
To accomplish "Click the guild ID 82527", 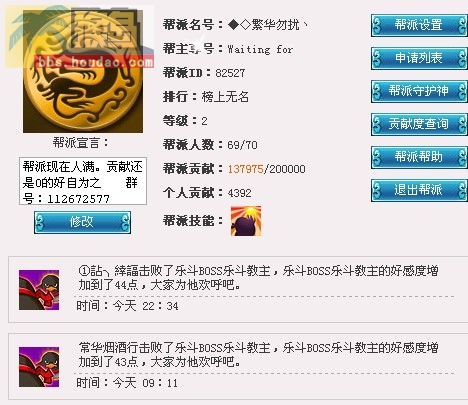I will pos(230,73).
